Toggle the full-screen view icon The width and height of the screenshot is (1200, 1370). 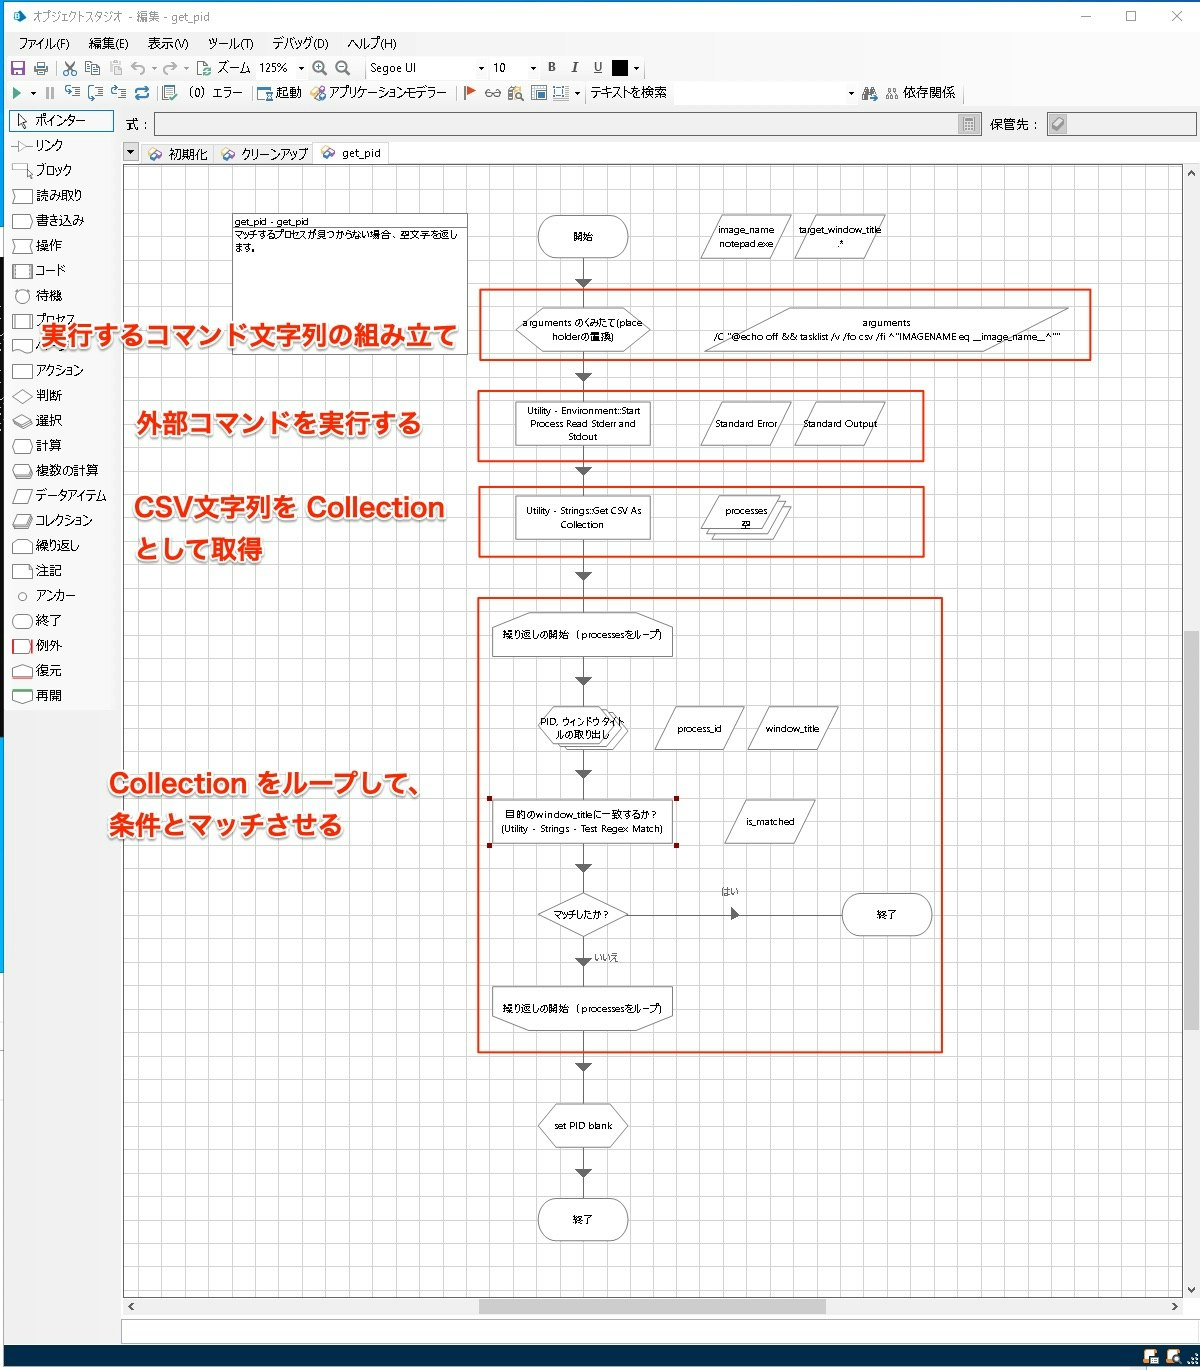[539, 93]
